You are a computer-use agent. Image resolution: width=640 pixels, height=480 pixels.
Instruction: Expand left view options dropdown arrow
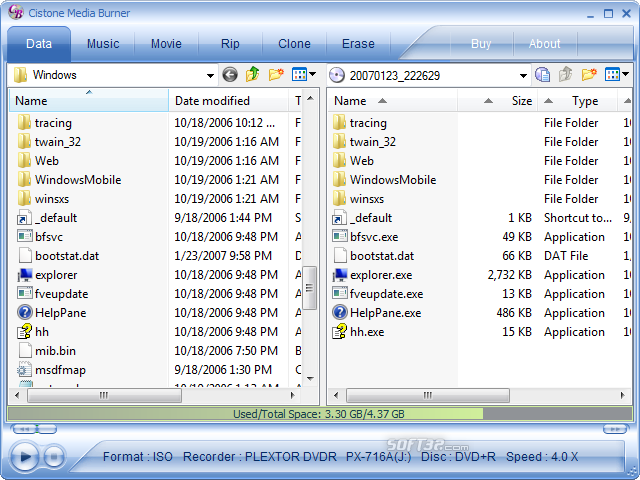coord(313,74)
